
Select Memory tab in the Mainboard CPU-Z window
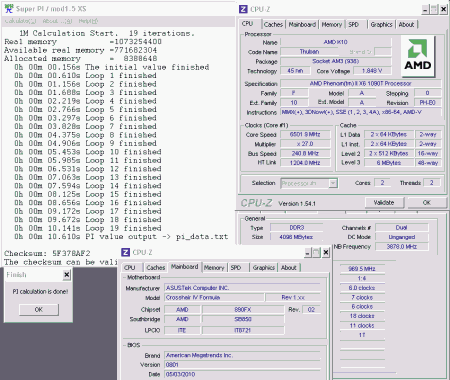pos(214,268)
